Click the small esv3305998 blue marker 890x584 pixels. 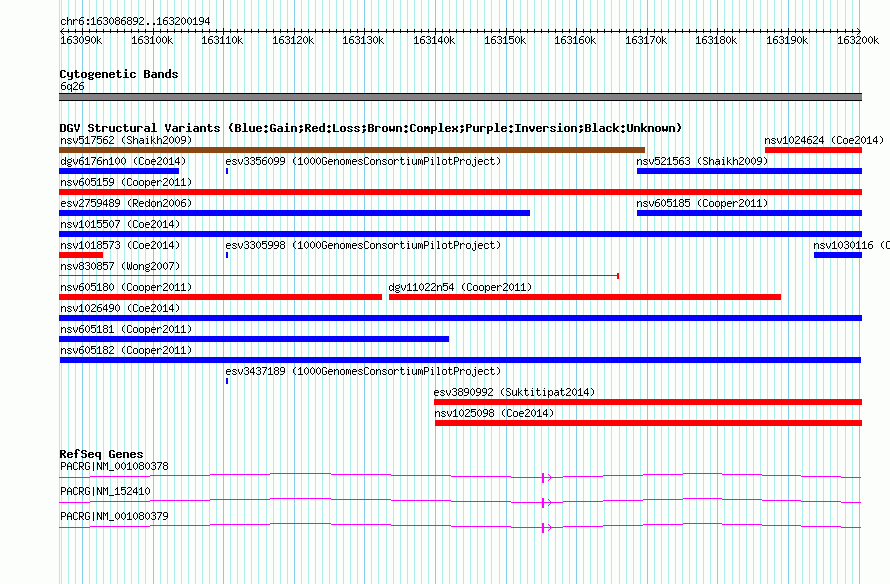[227, 255]
